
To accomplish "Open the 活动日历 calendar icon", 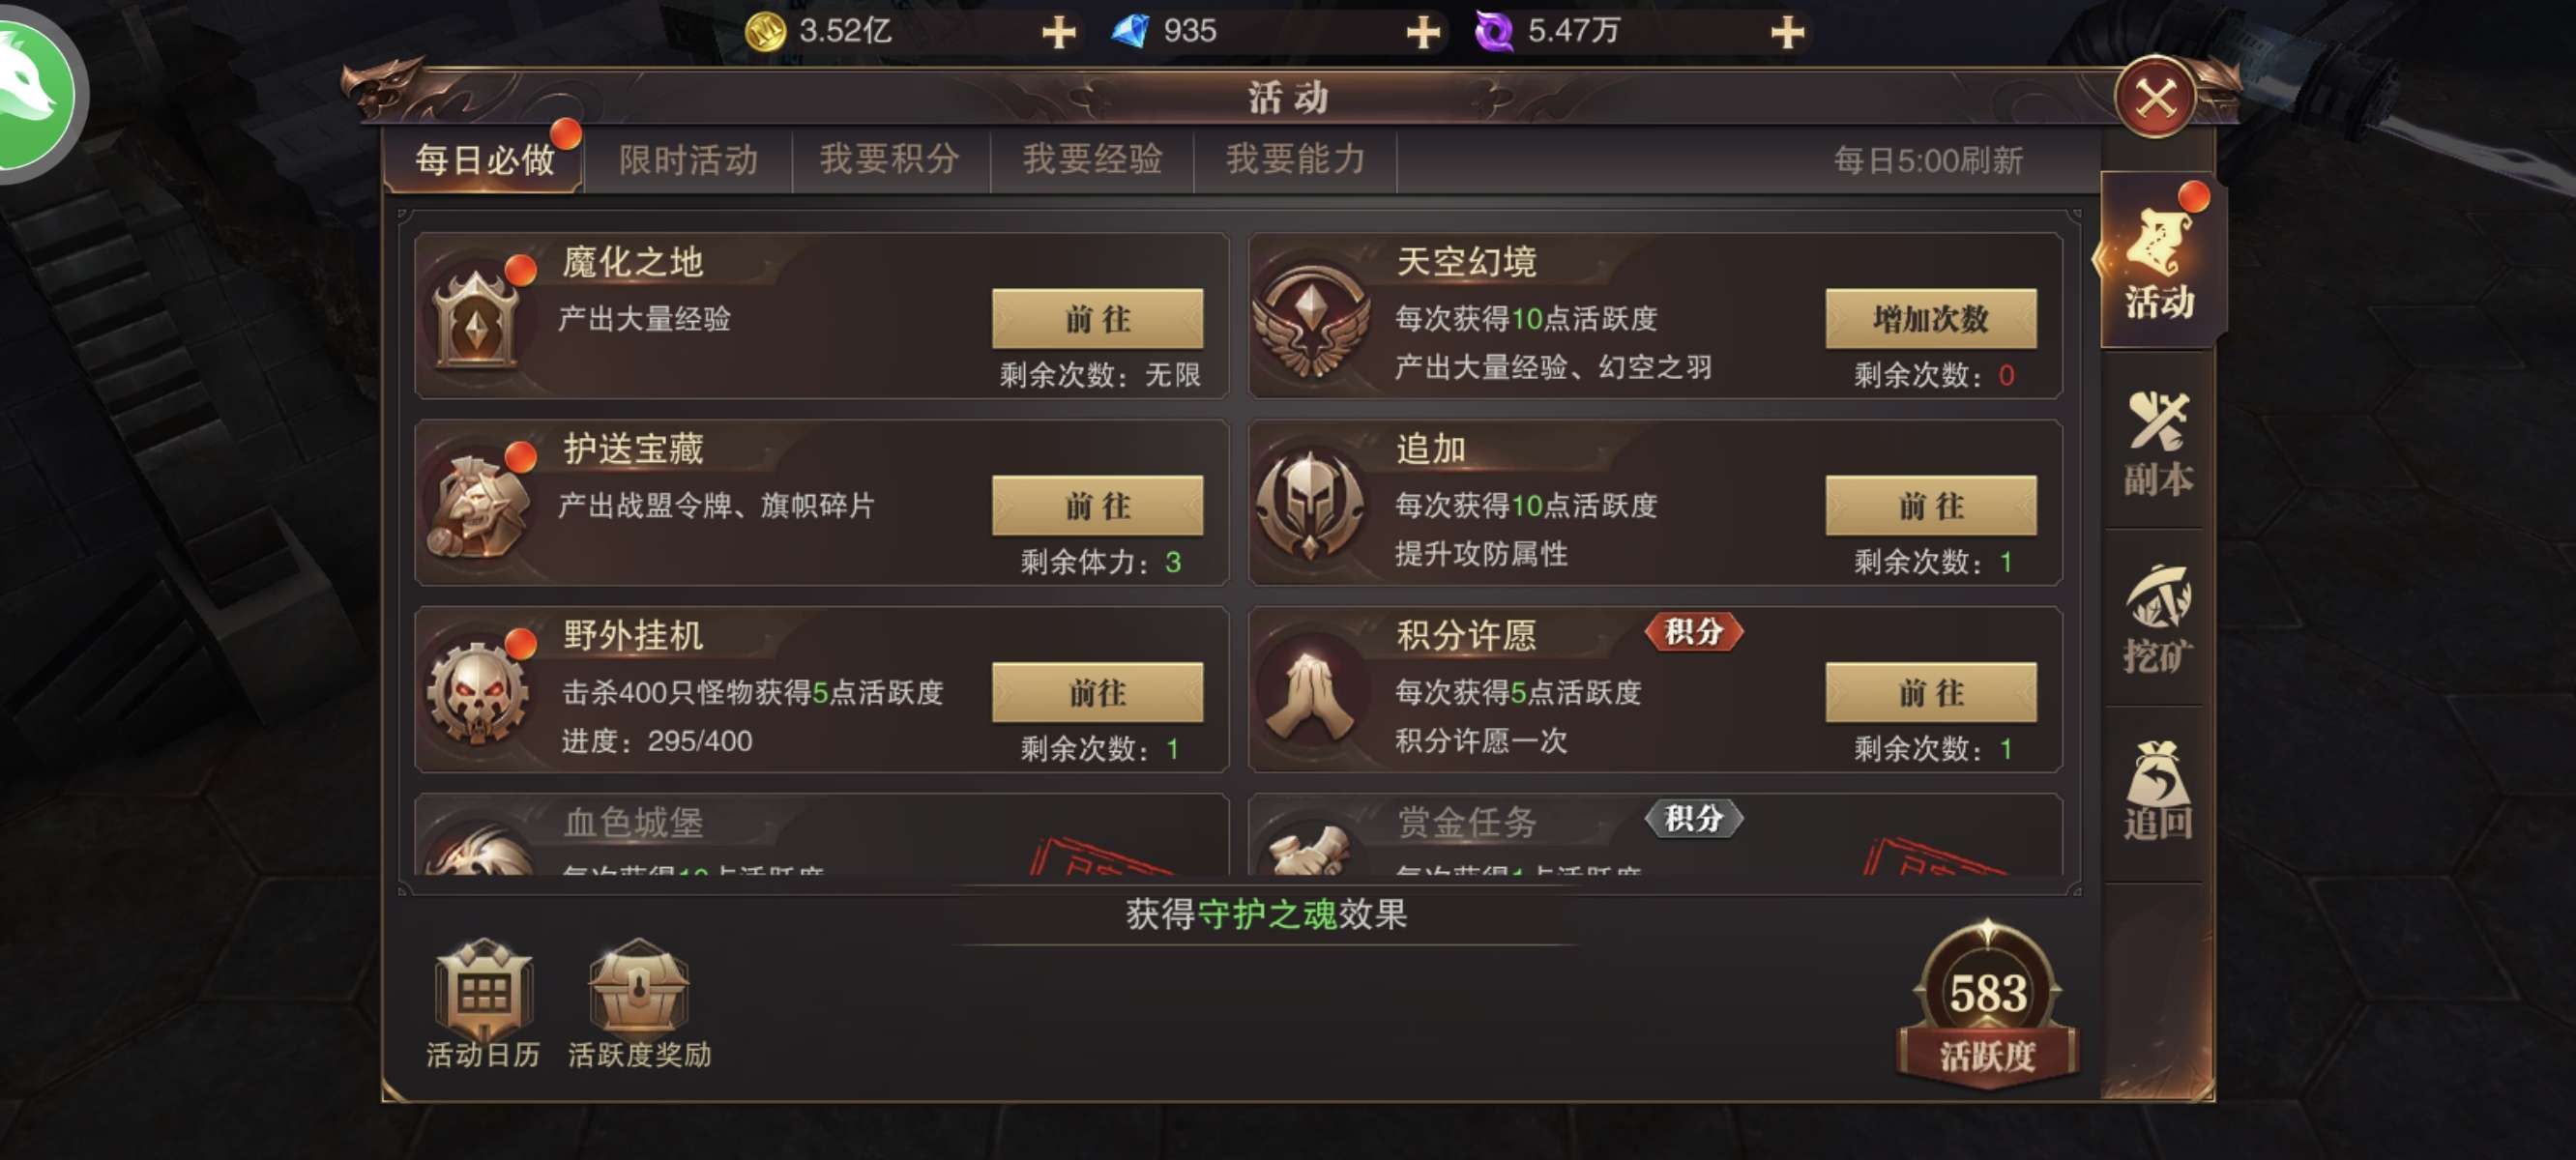I will coord(484,1003).
